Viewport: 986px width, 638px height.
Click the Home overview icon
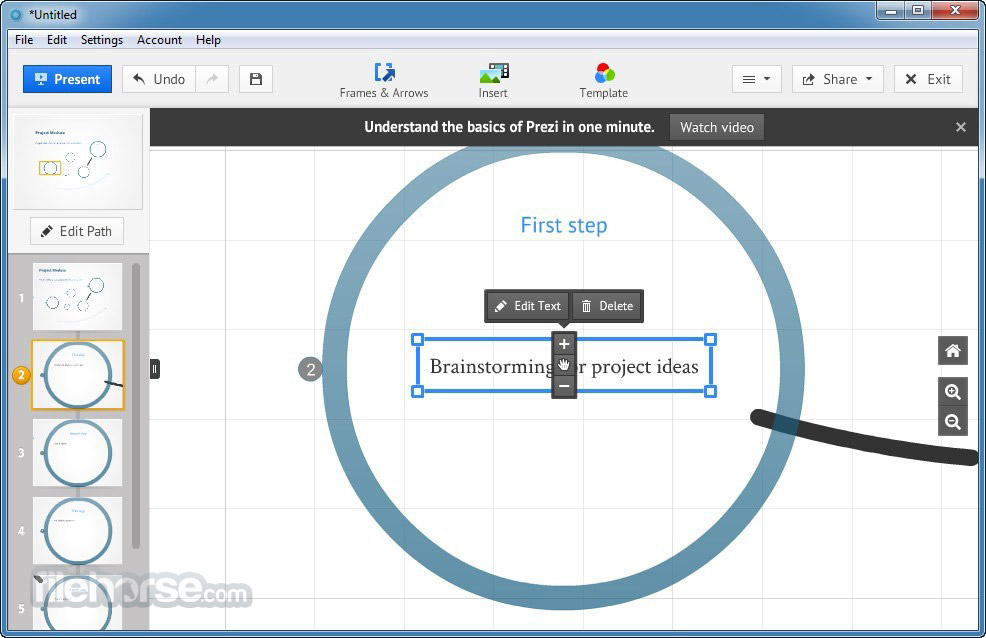click(x=953, y=351)
